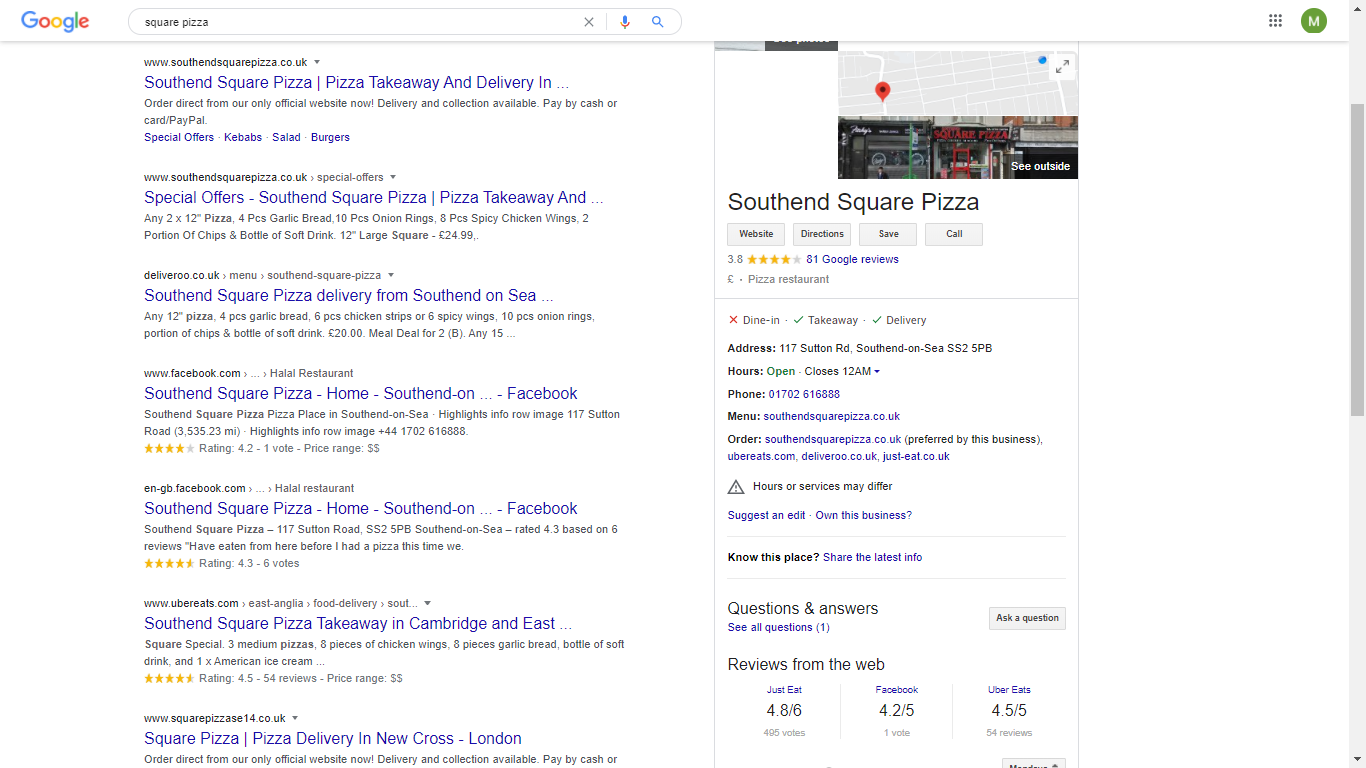The width and height of the screenshot is (1366, 768).
Task: Click the Website button
Action: [x=756, y=234]
